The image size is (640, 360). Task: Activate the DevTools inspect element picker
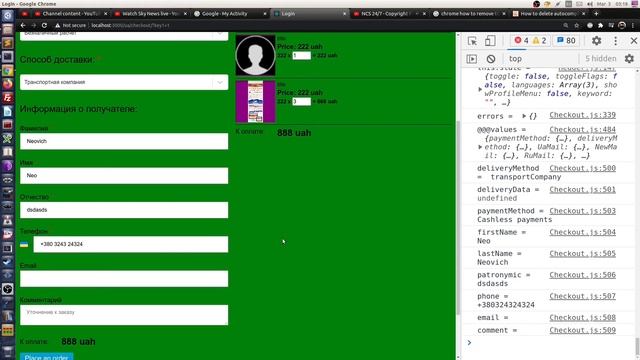(472, 41)
